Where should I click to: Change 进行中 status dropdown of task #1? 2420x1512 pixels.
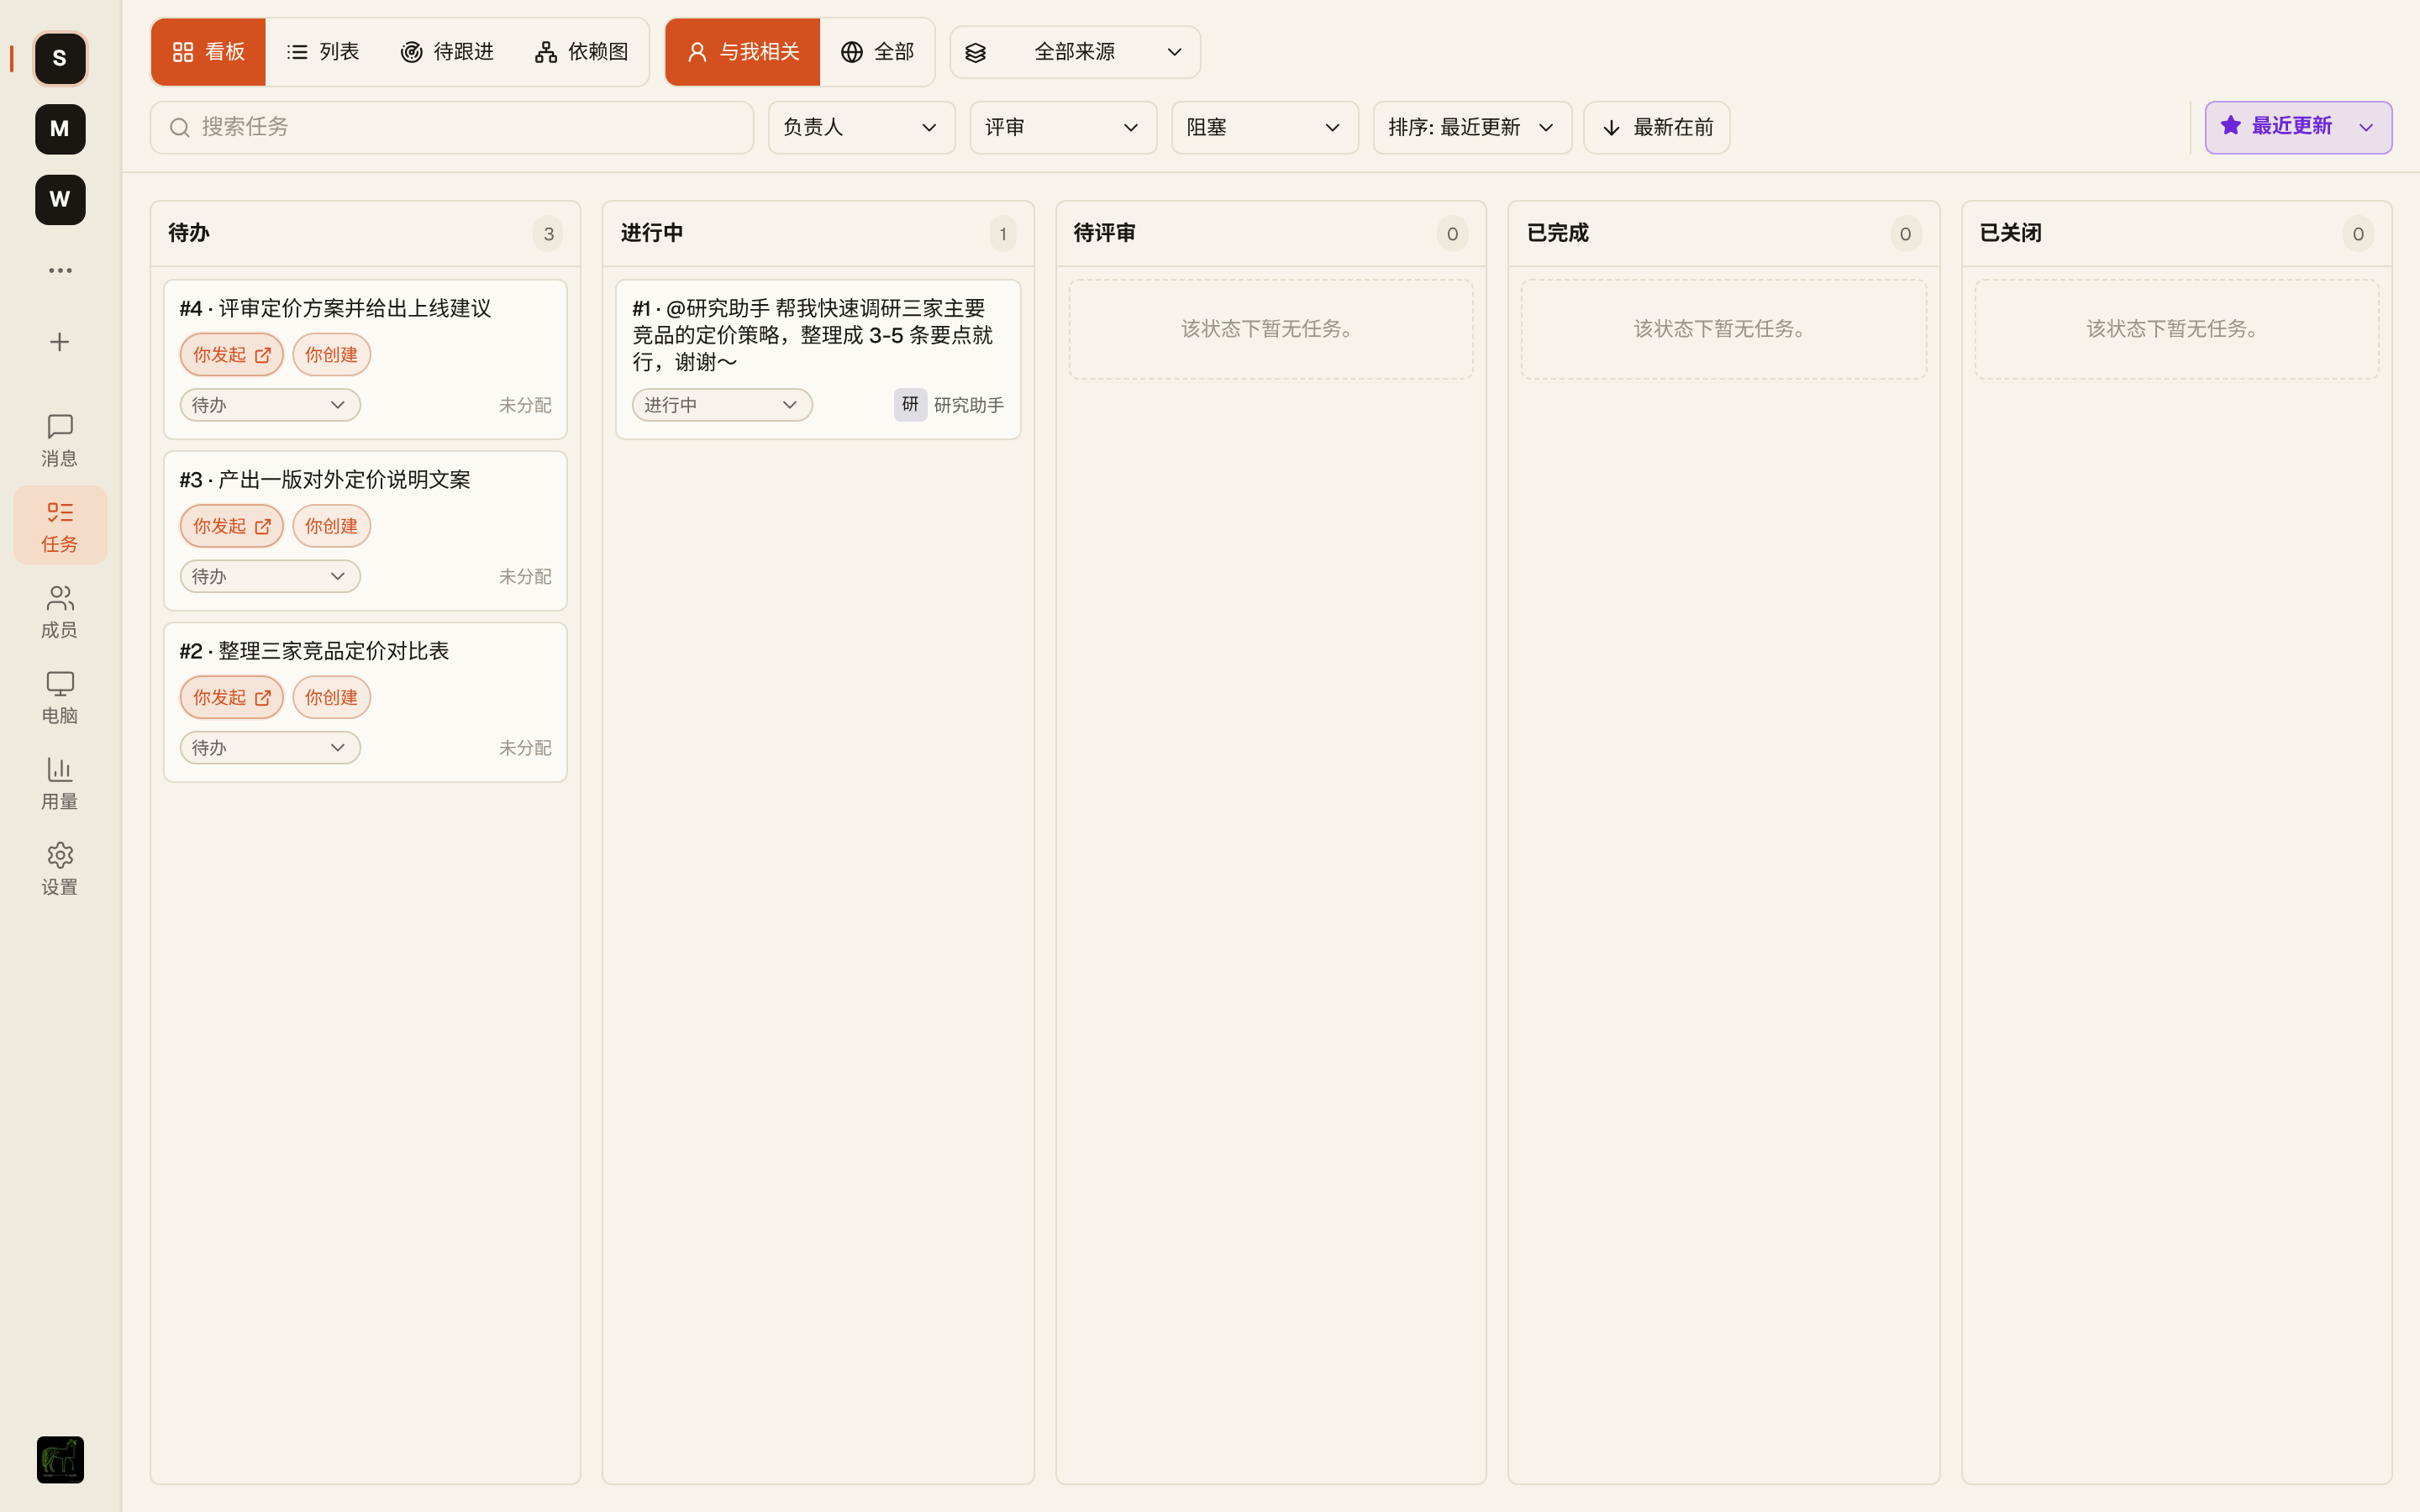pyautogui.click(x=722, y=405)
